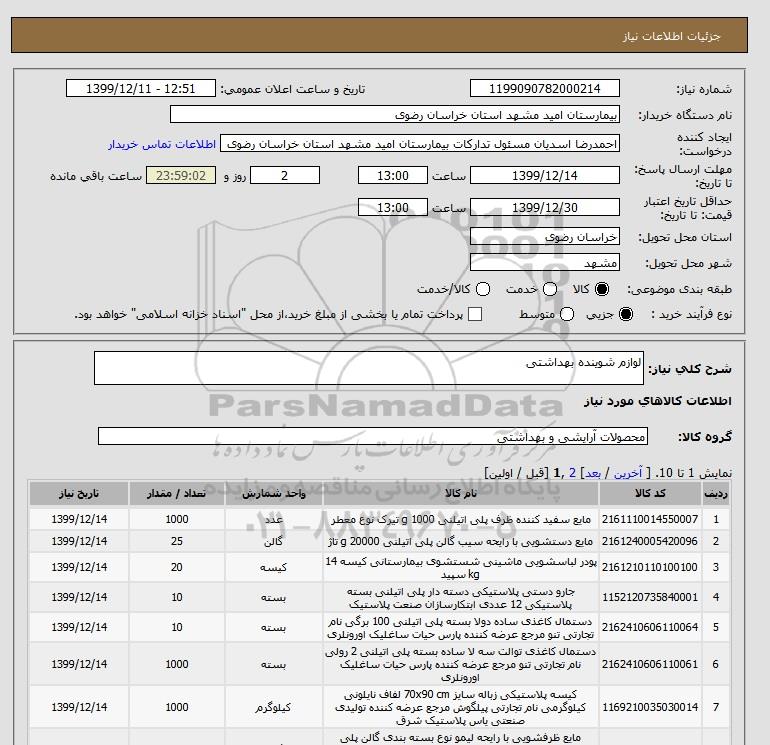Click the 100-sheet tissue item name in row 5
770x745 pixels.
pos(461,628)
